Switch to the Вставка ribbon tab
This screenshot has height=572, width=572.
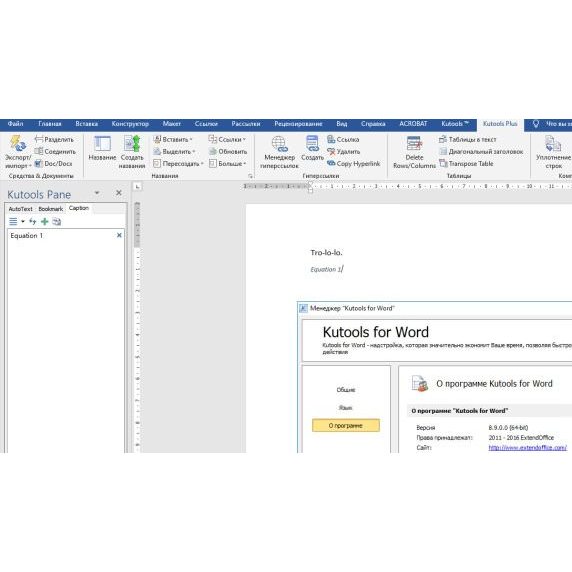(x=87, y=124)
